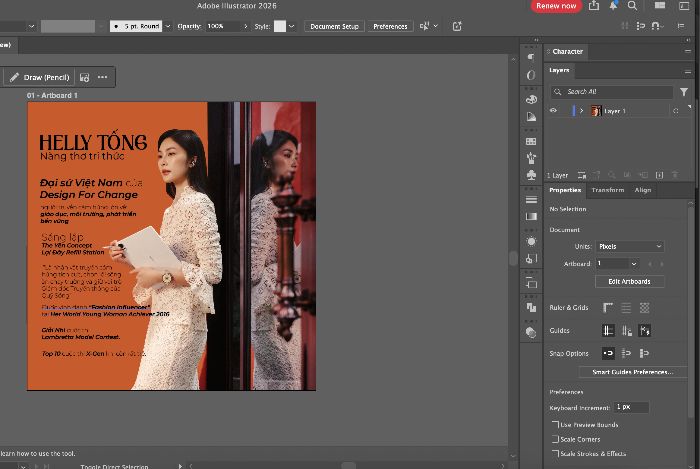Open the Style dropdown arrow
This screenshot has width=700, height=469.
click(292, 26)
